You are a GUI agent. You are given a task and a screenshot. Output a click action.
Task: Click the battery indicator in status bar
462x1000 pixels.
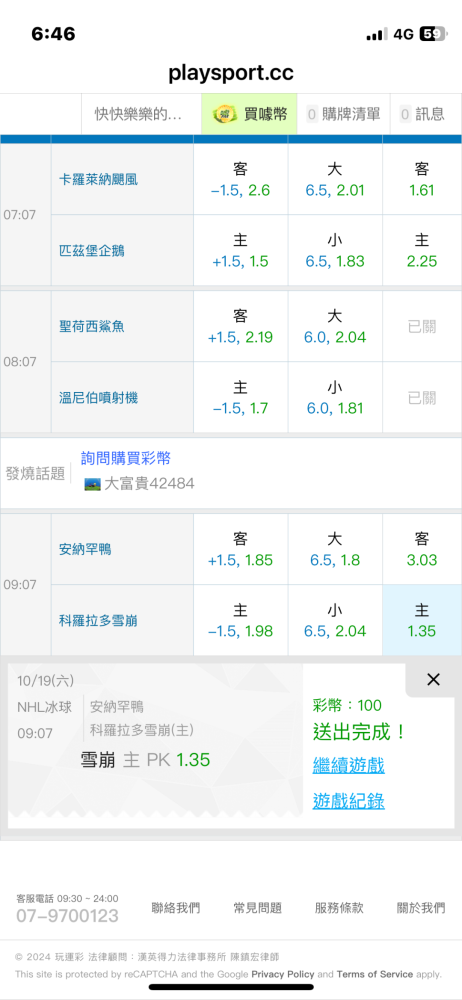click(x=434, y=34)
